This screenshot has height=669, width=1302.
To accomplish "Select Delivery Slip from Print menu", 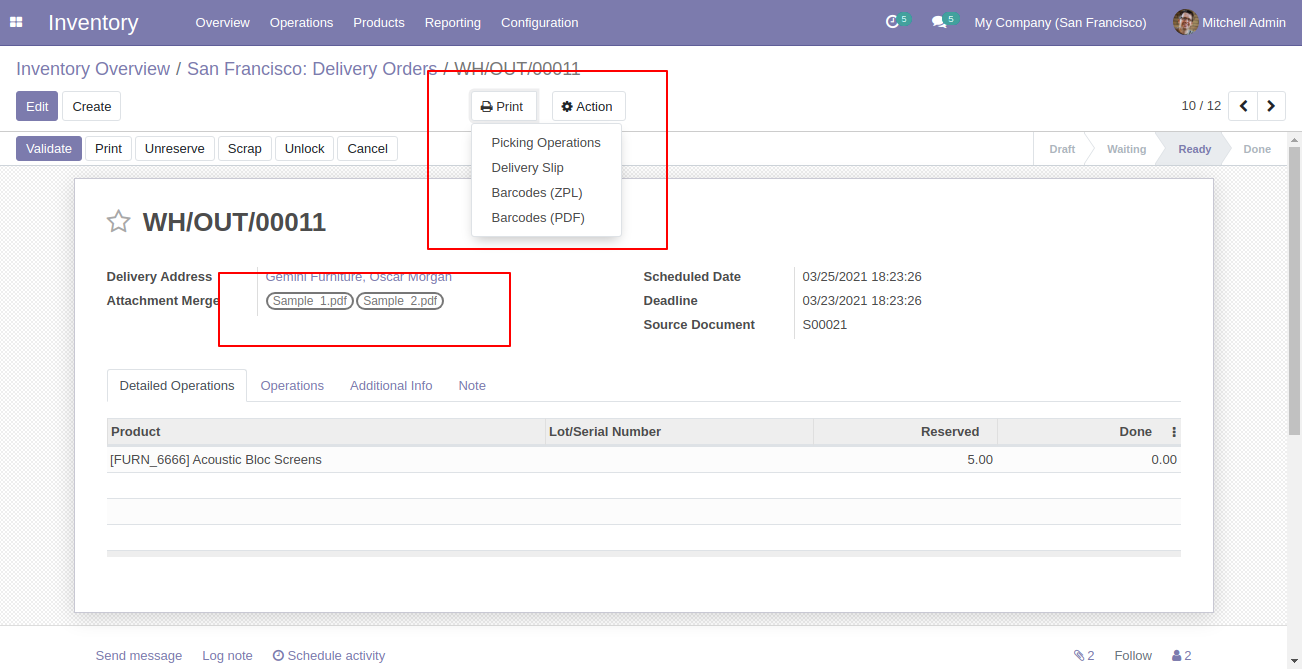I will coord(546,168).
